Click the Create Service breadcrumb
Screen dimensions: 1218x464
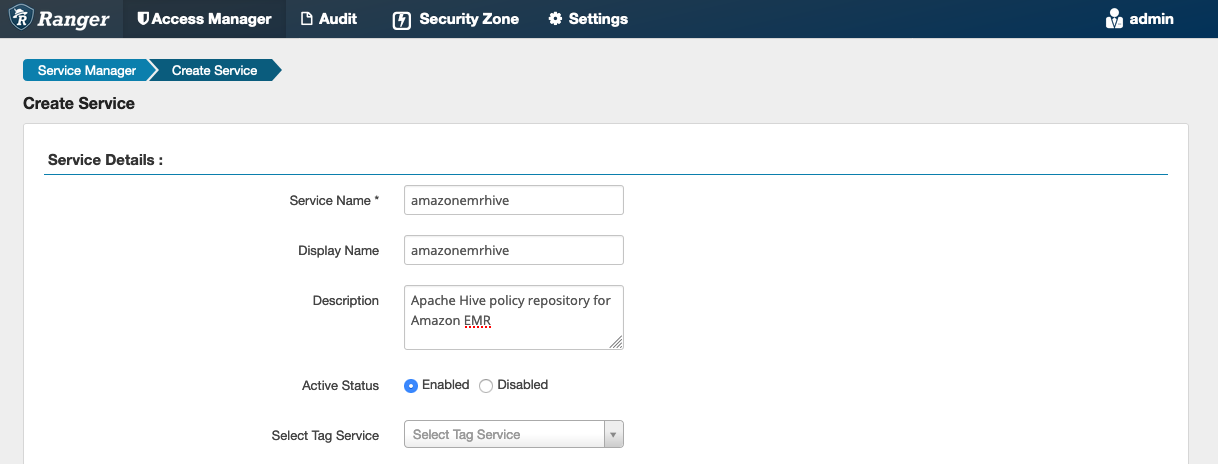pyautogui.click(x=214, y=70)
